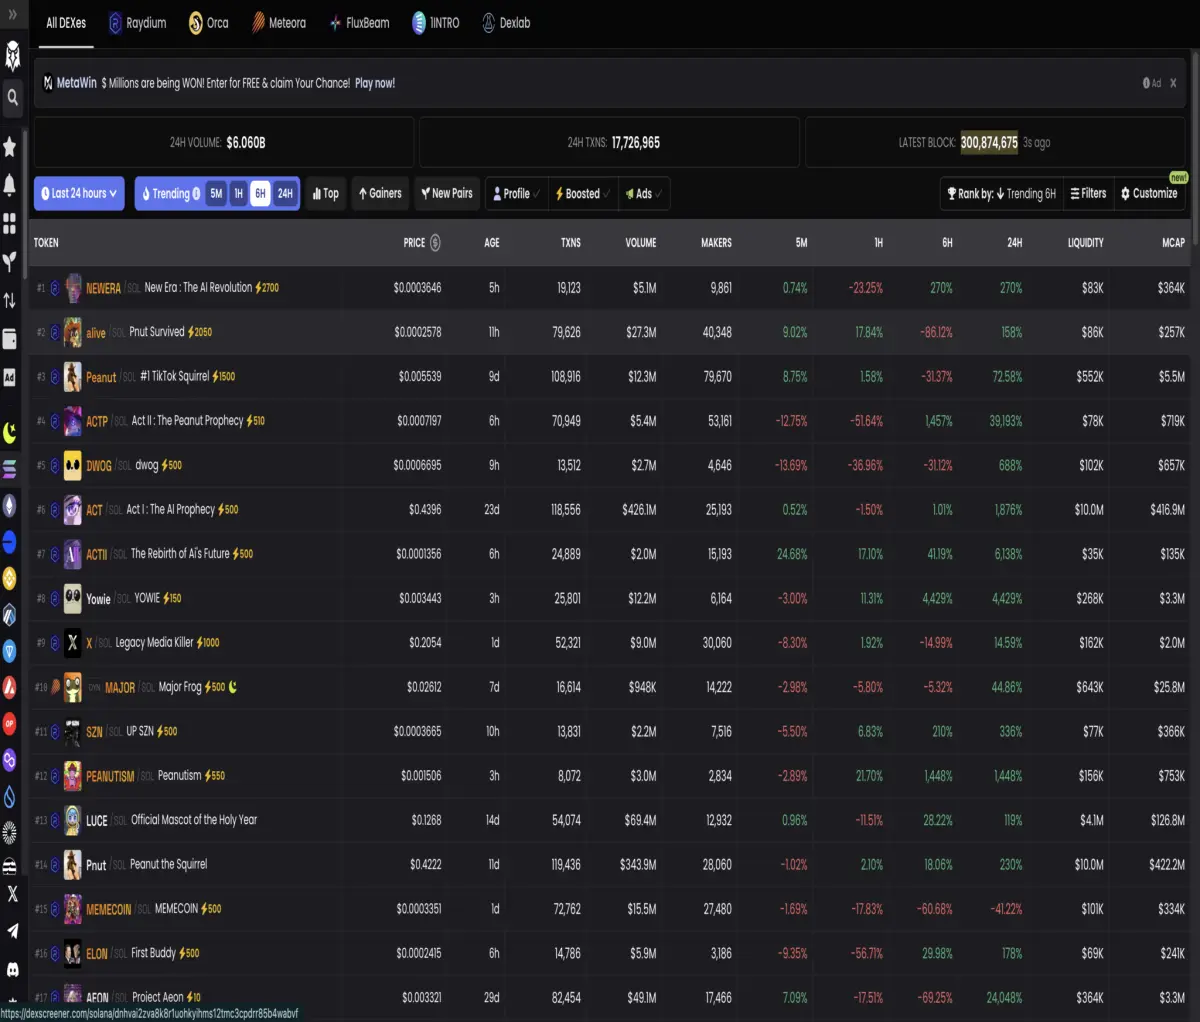Close the MetaWin ad banner
This screenshot has width=1200, height=1022.
point(1173,83)
